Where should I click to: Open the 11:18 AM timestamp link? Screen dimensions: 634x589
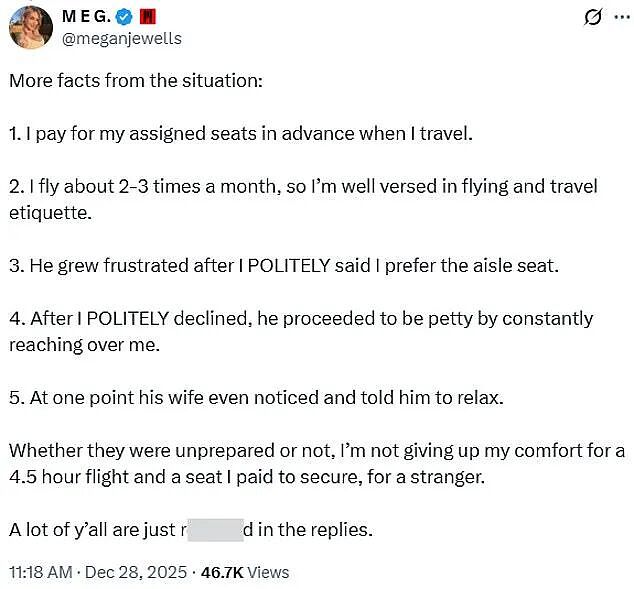click(40, 572)
